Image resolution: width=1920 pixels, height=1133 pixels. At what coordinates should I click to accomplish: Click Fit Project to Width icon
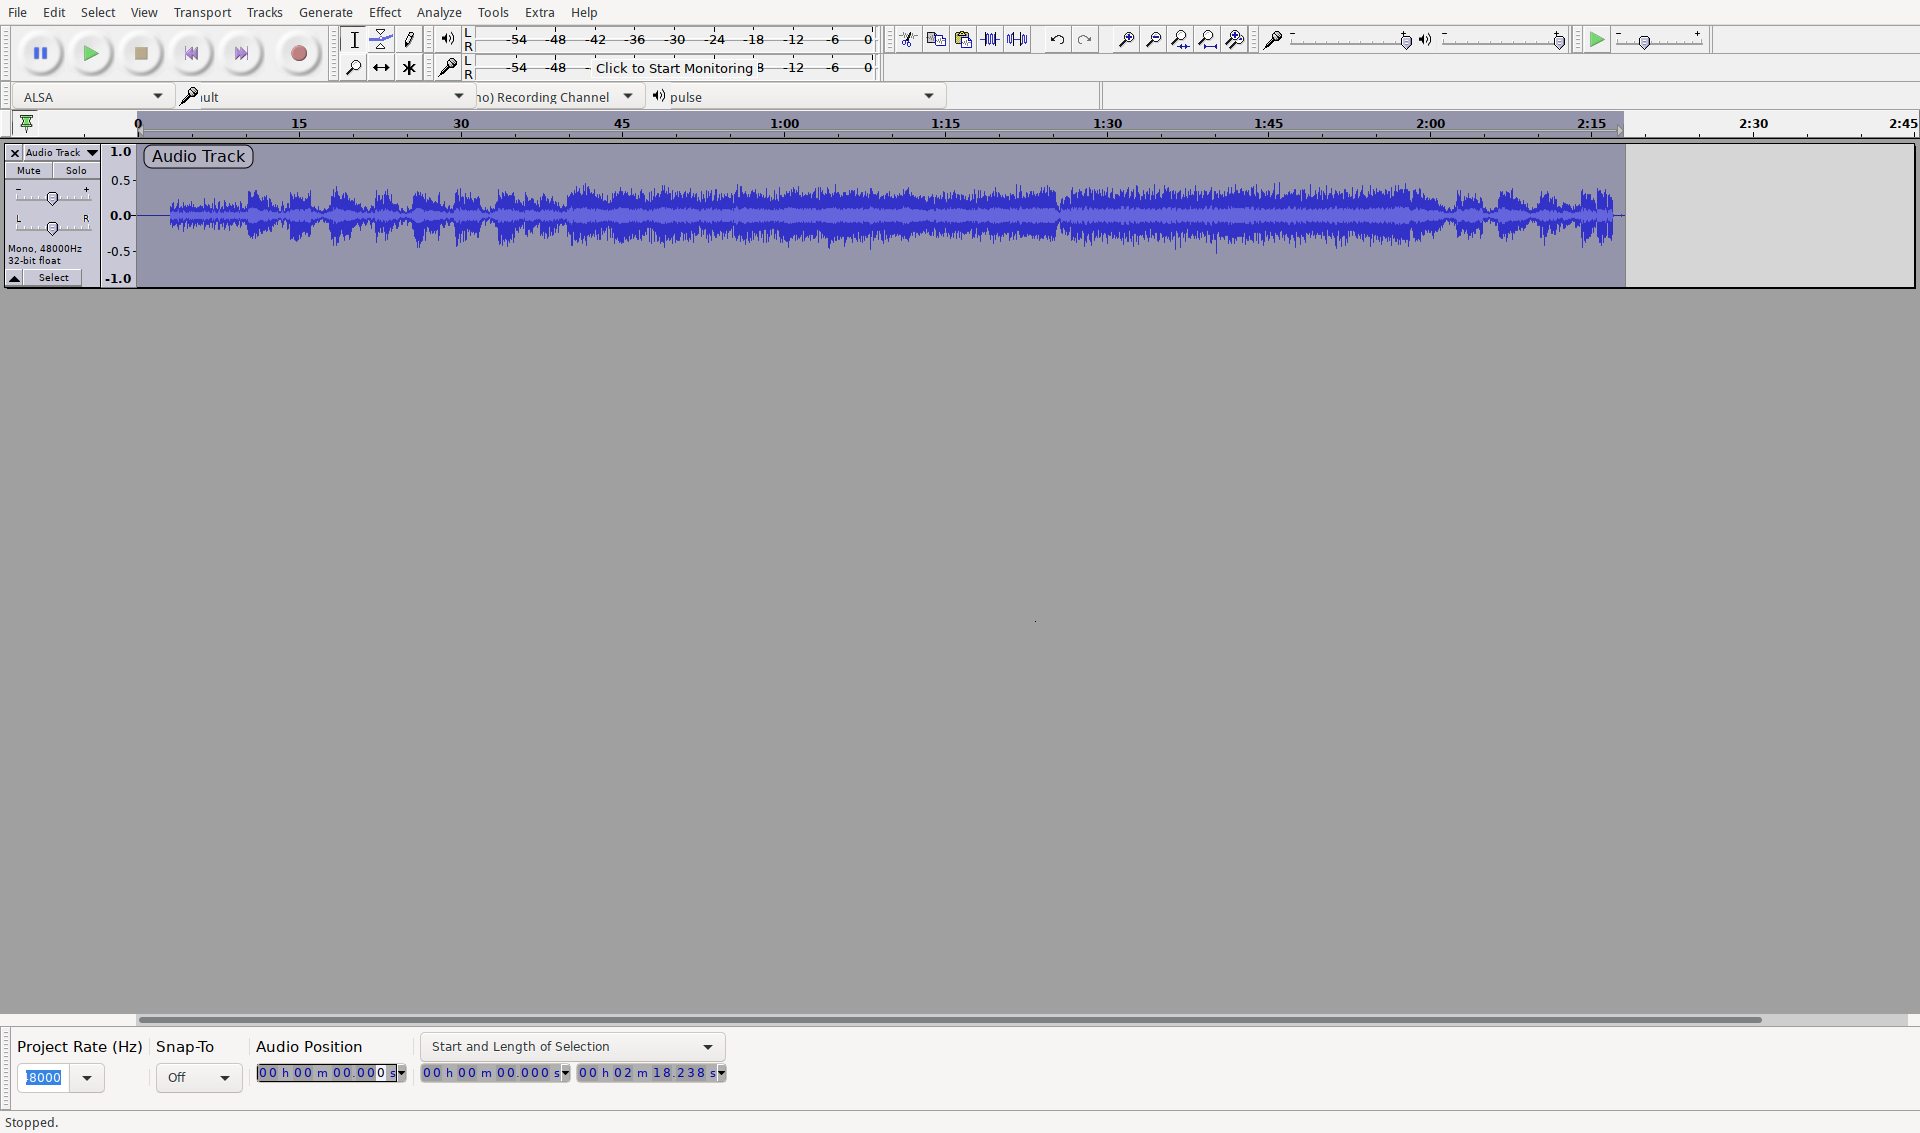(x=1207, y=40)
